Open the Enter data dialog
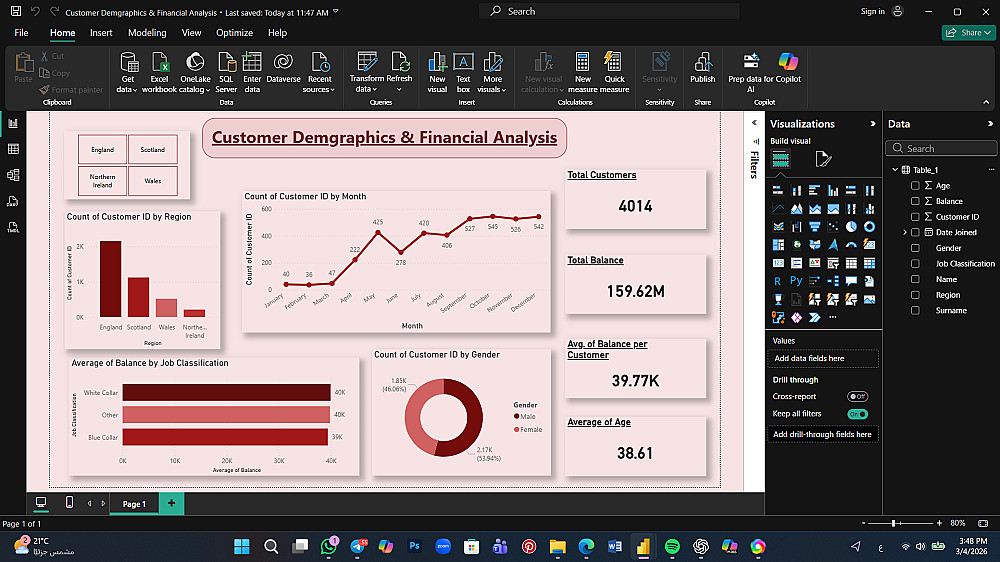 point(252,73)
